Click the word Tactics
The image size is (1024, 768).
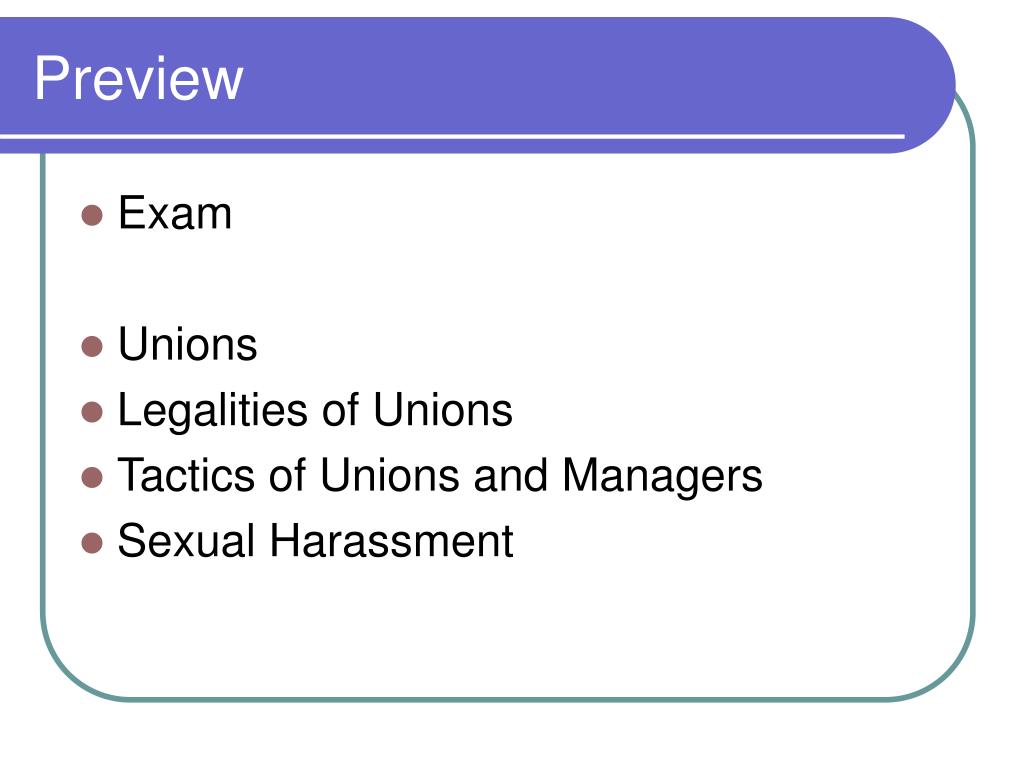click(186, 475)
